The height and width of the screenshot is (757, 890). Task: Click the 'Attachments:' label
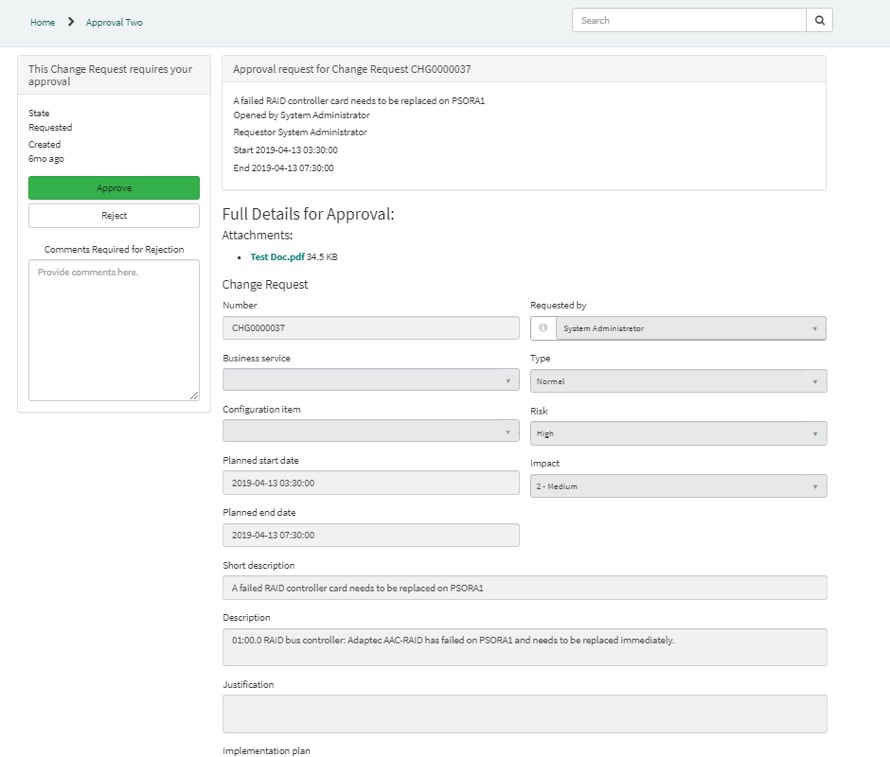click(257, 235)
